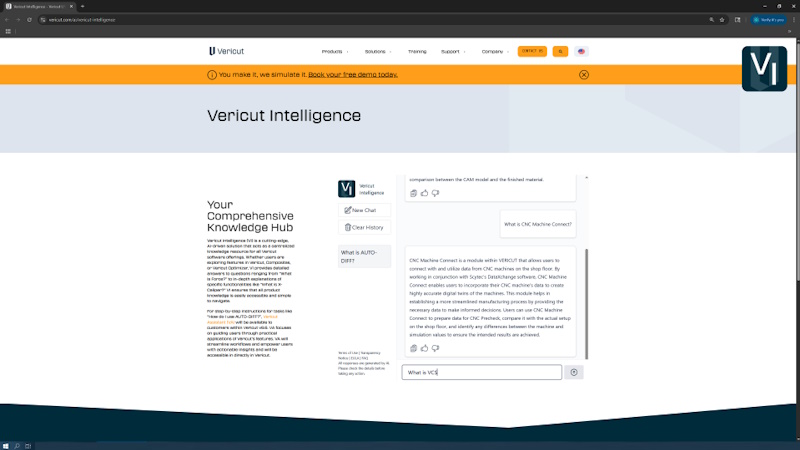Click the banner info circle icon
The height and width of the screenshot is (450, 800).
212,75
